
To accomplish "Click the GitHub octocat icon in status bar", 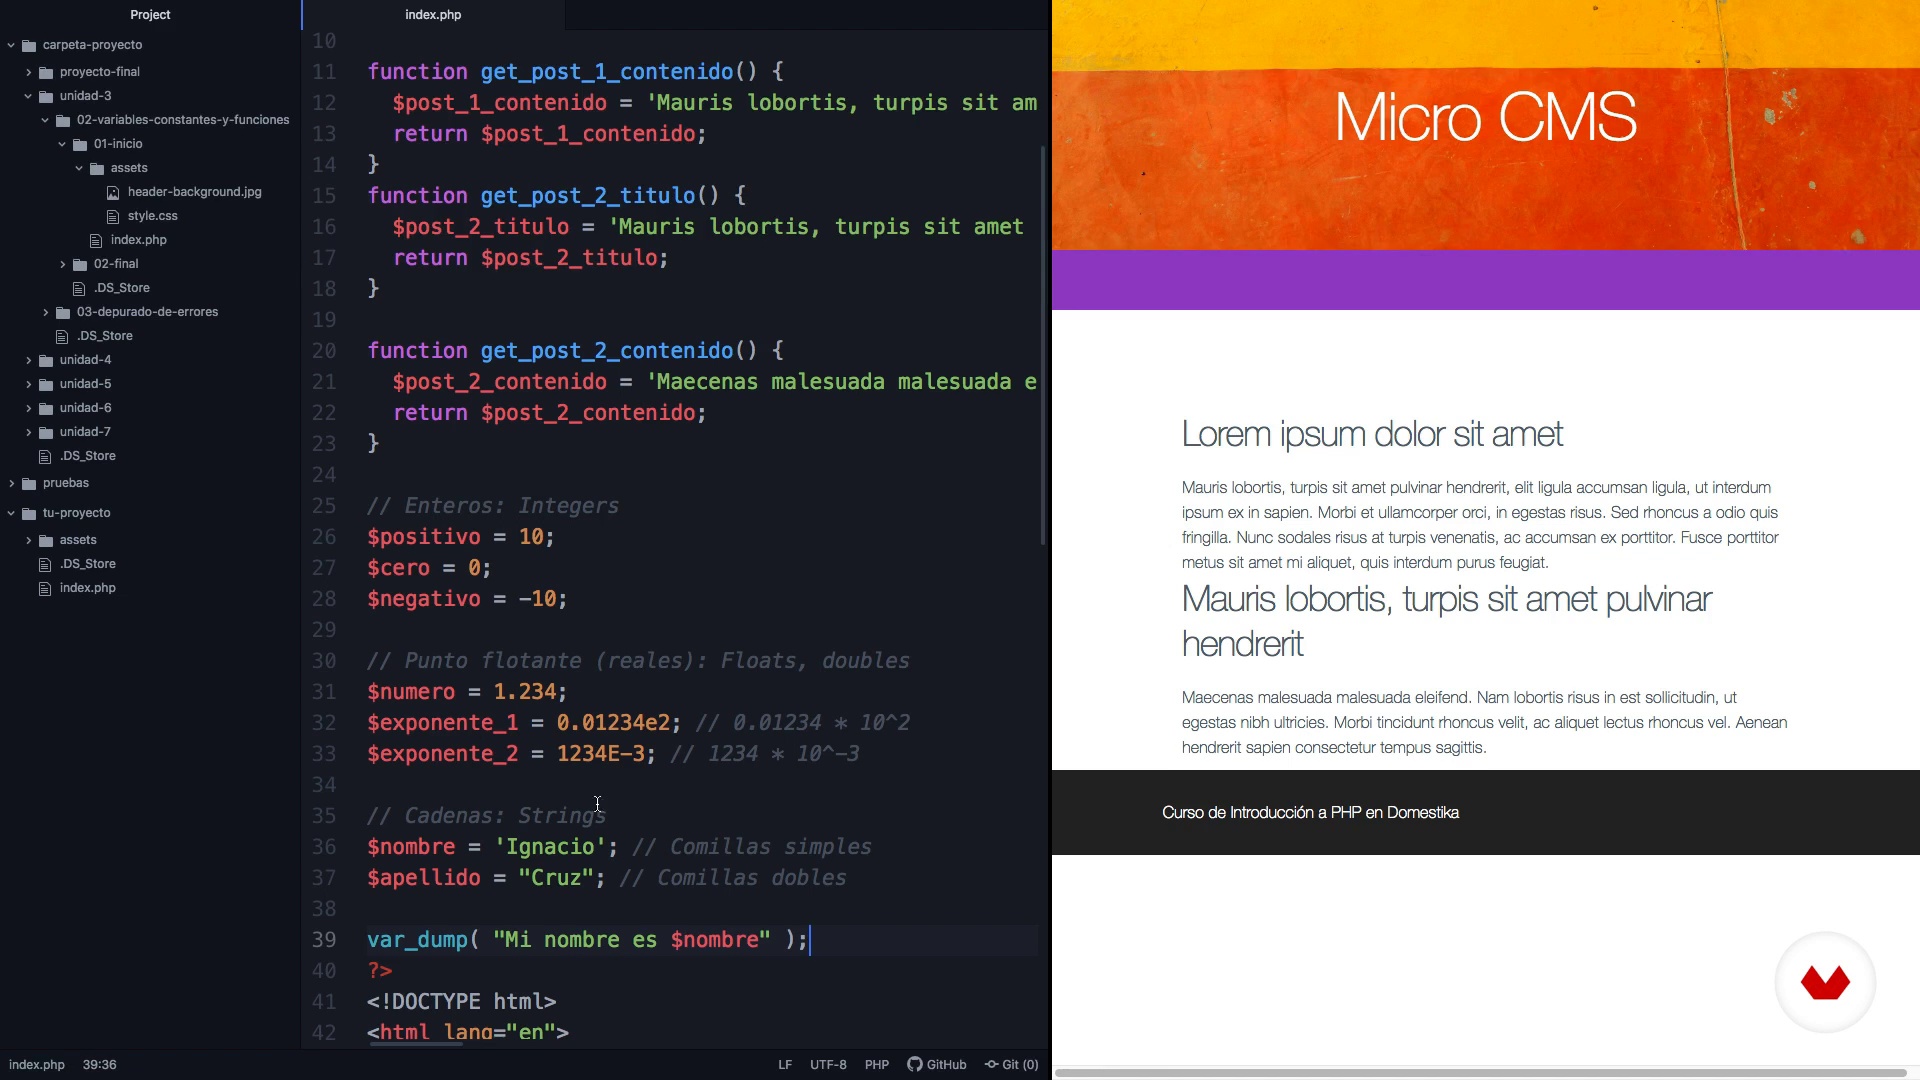I will pyautogui.click(x=914, y=1064).
